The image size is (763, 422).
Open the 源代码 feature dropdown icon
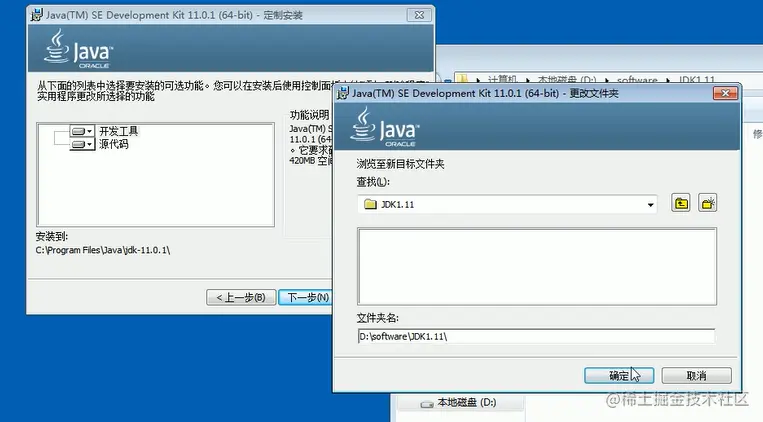point(82,144)
